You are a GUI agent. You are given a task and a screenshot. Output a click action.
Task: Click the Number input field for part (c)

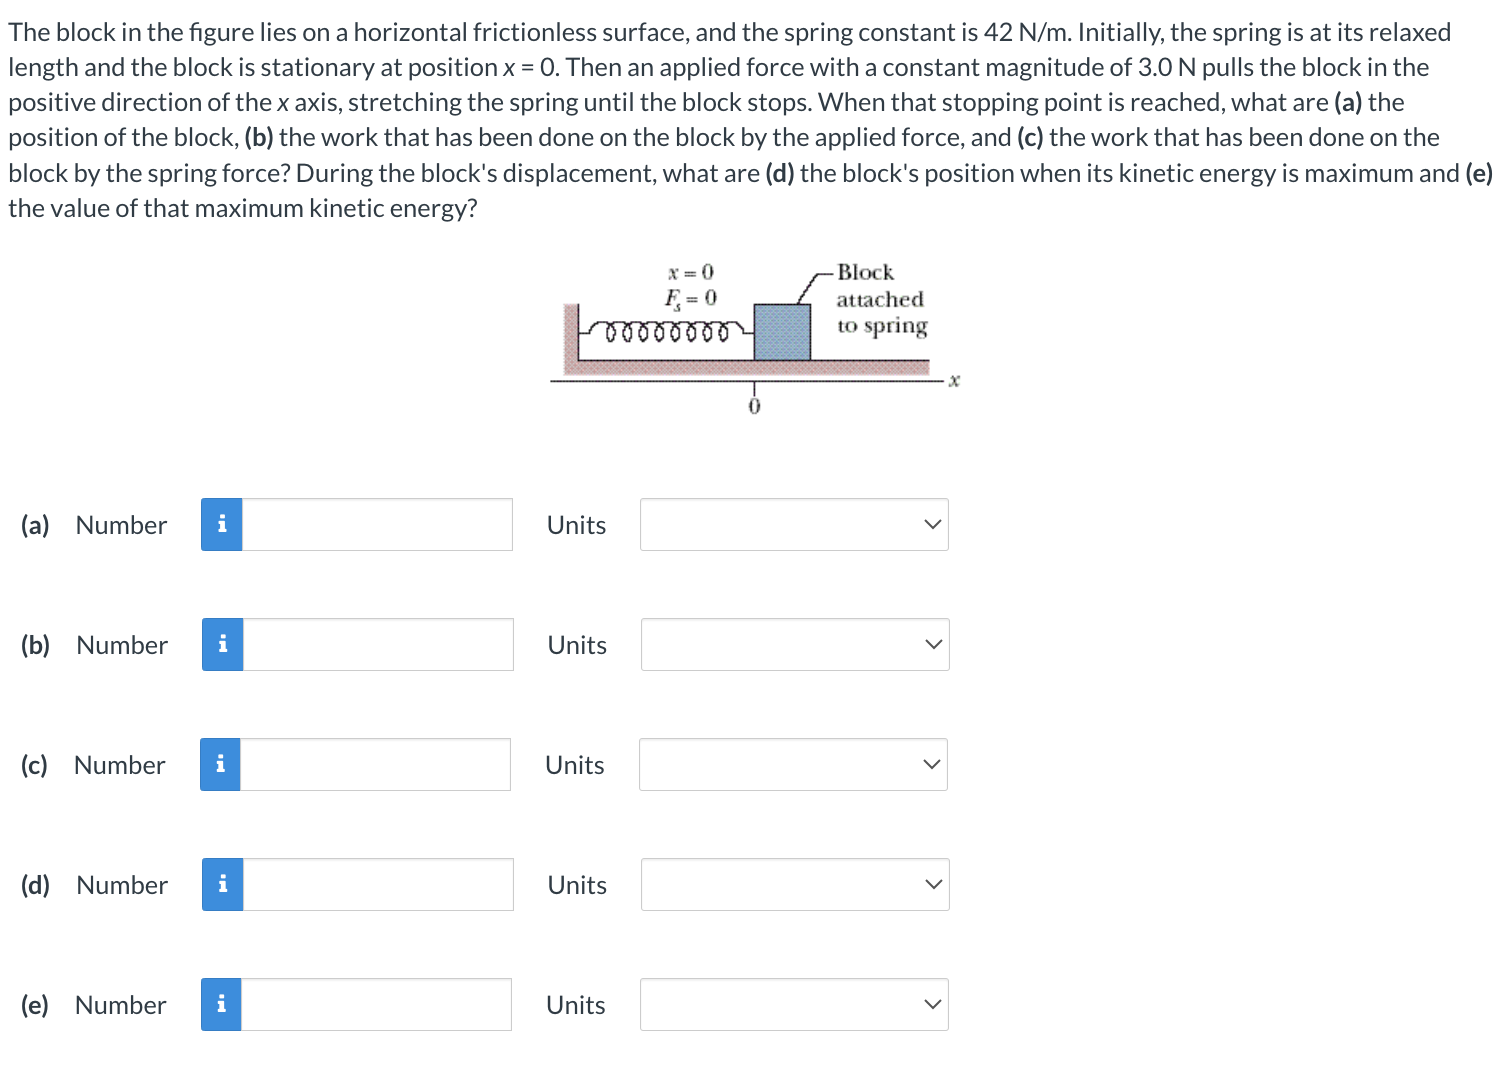coord(375,764)
